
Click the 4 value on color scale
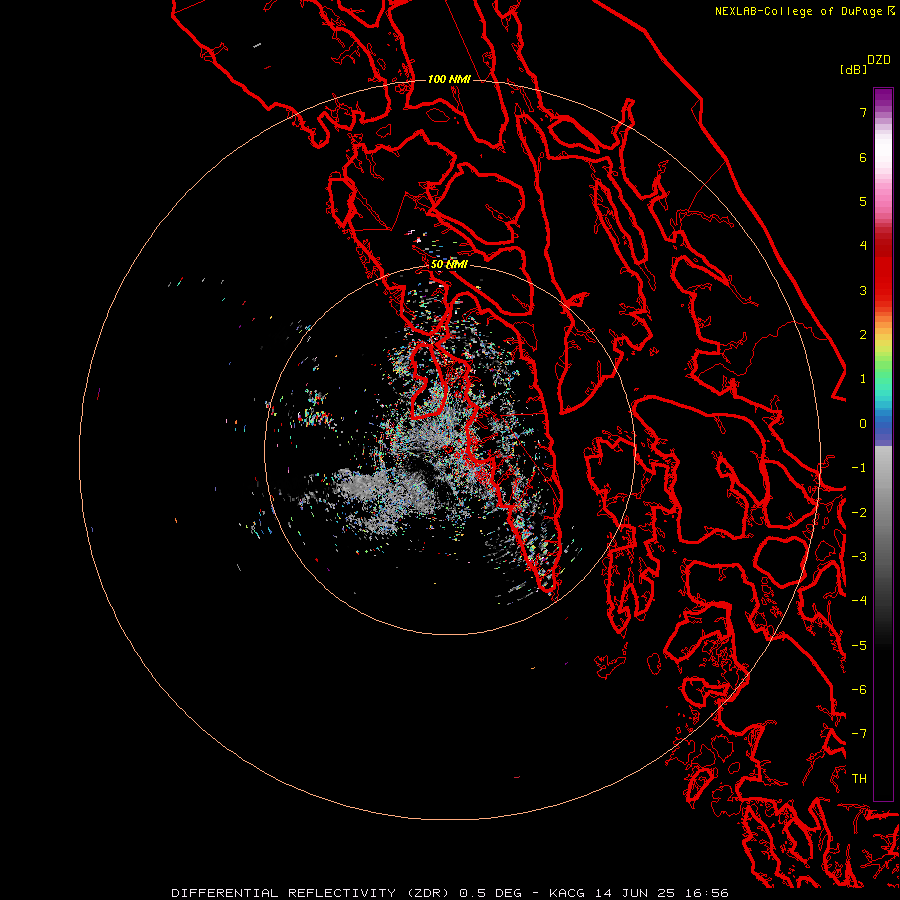863,246
